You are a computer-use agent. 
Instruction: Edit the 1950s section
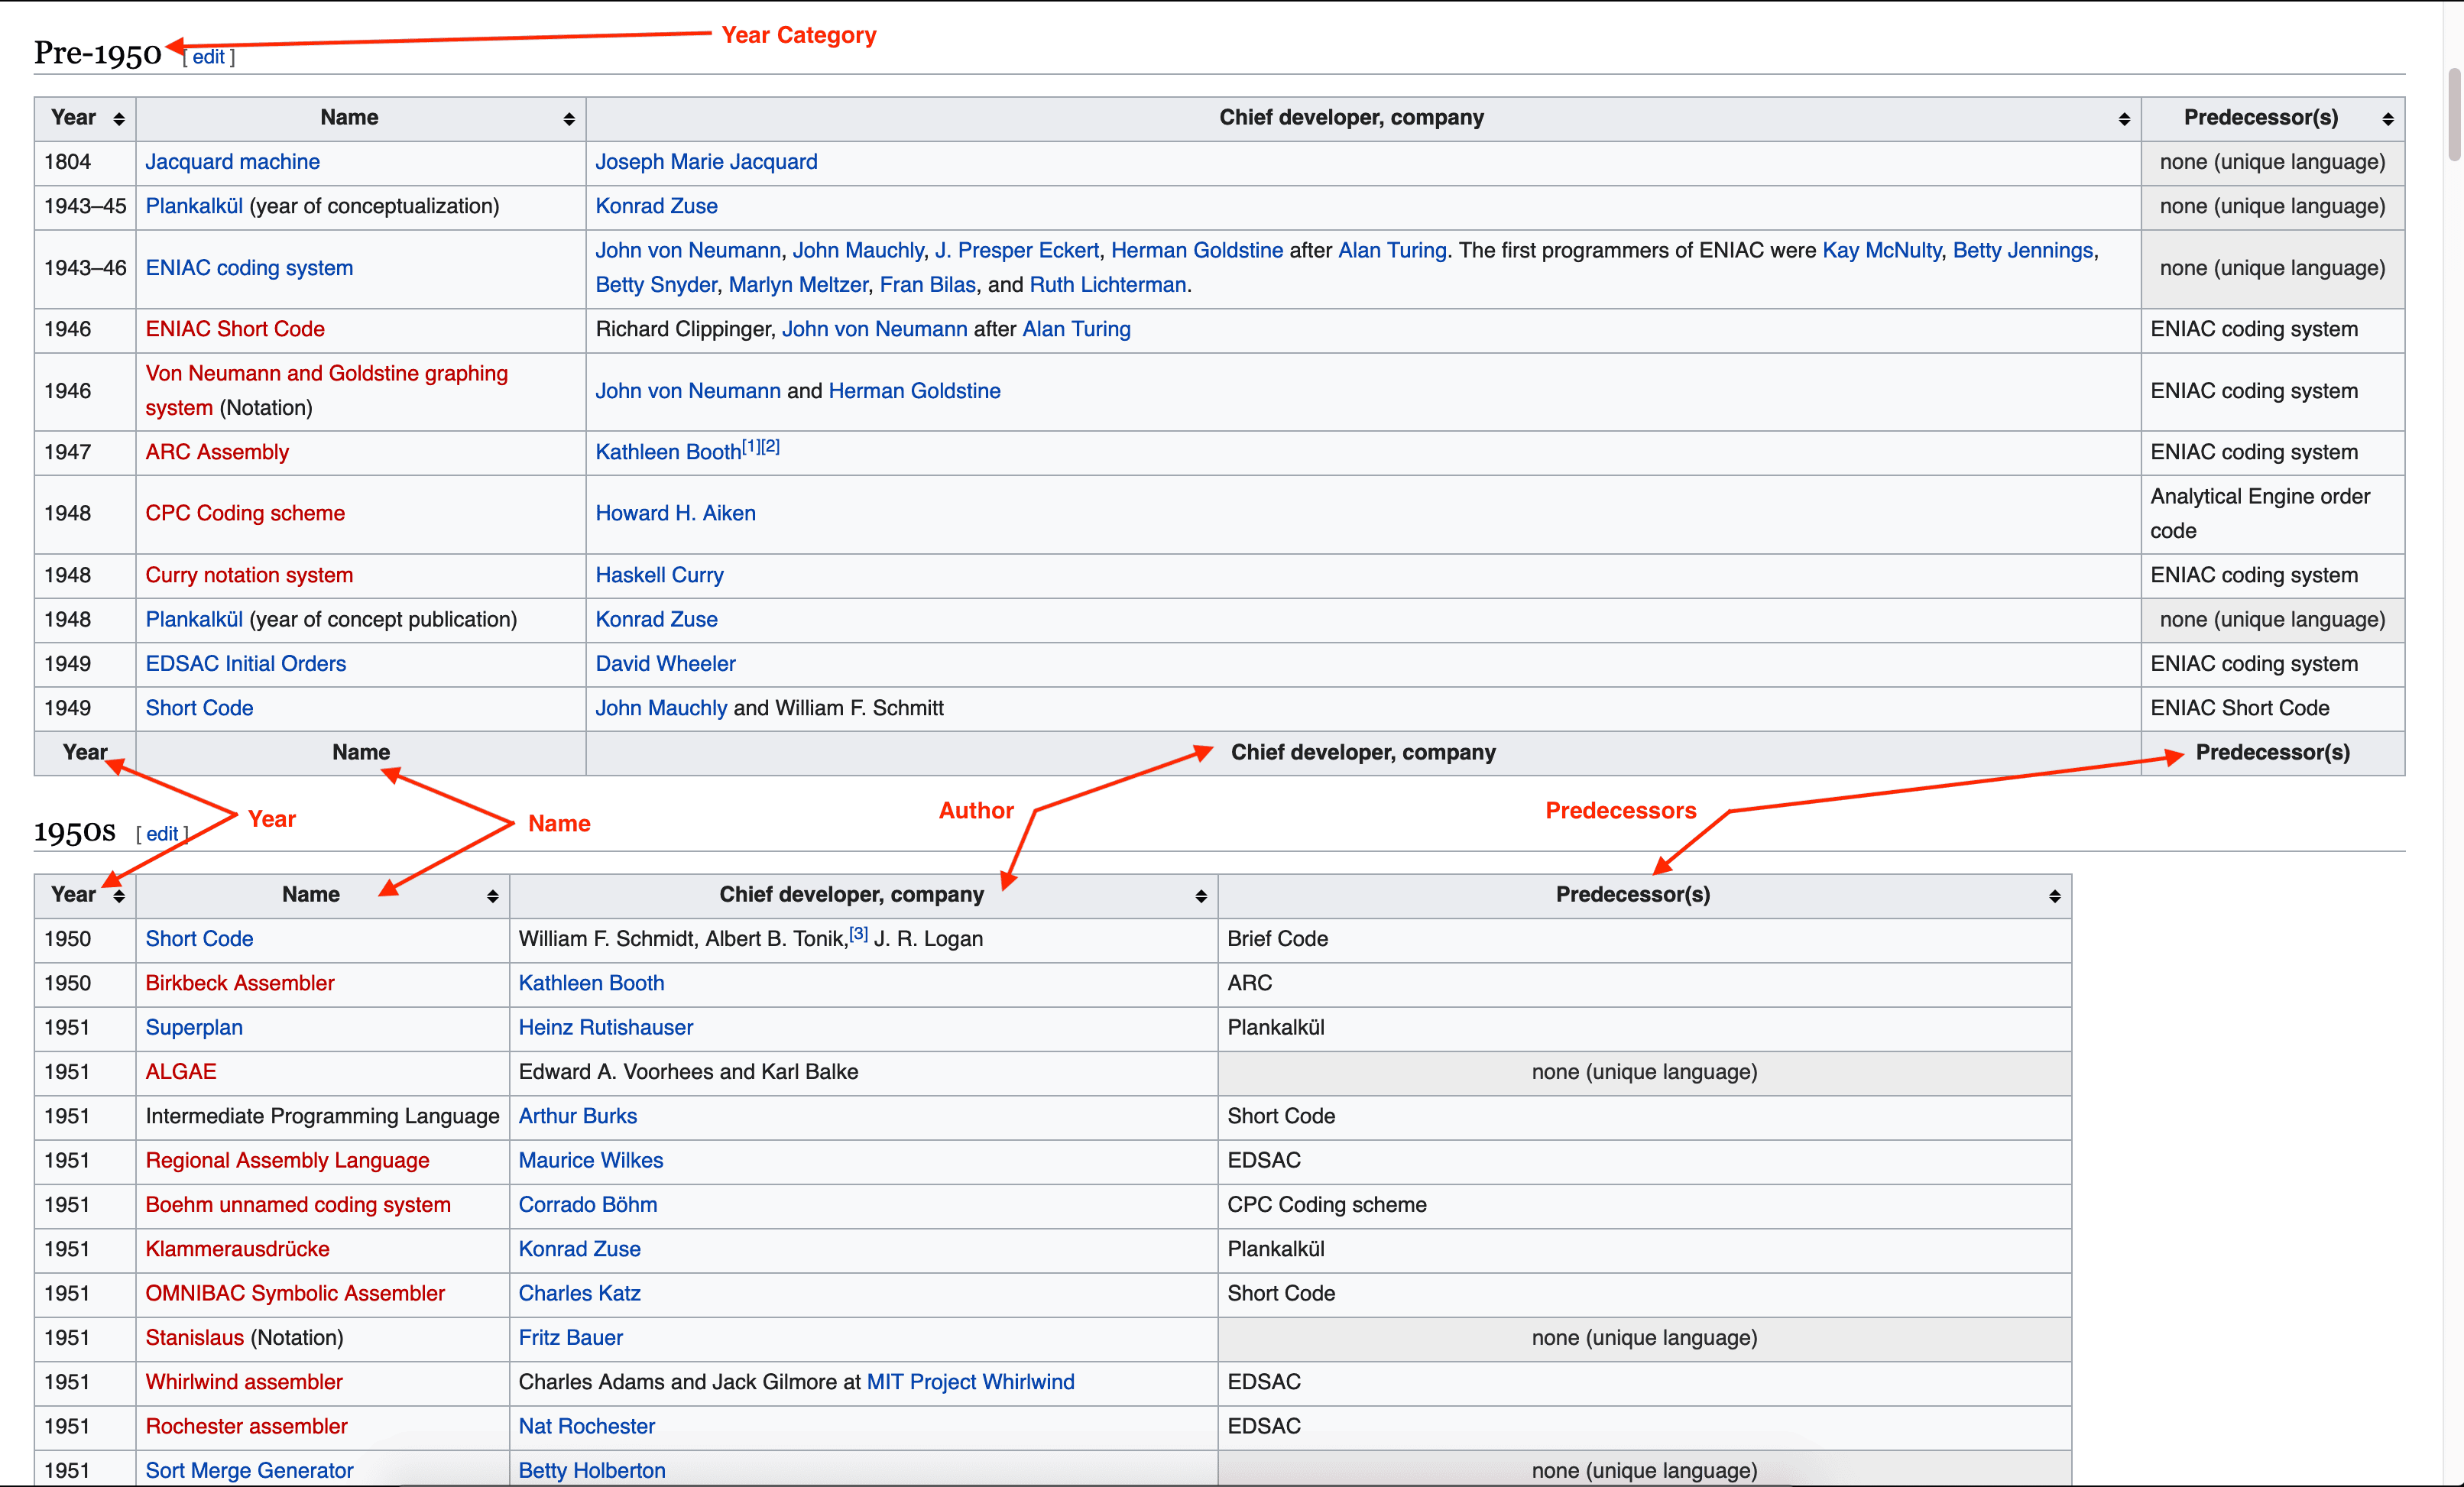(162, 834)
